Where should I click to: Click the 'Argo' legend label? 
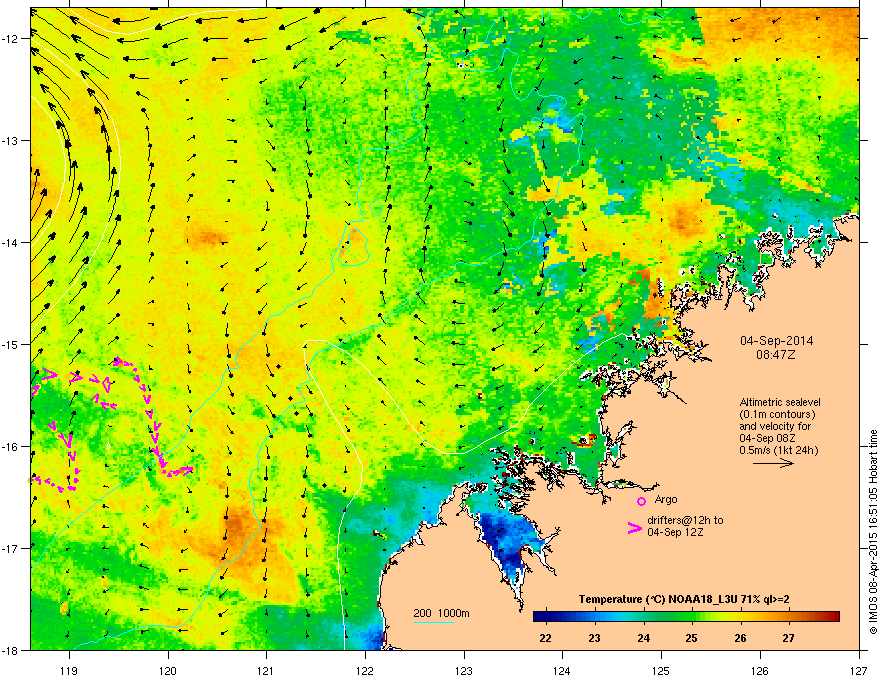(666, 499)
